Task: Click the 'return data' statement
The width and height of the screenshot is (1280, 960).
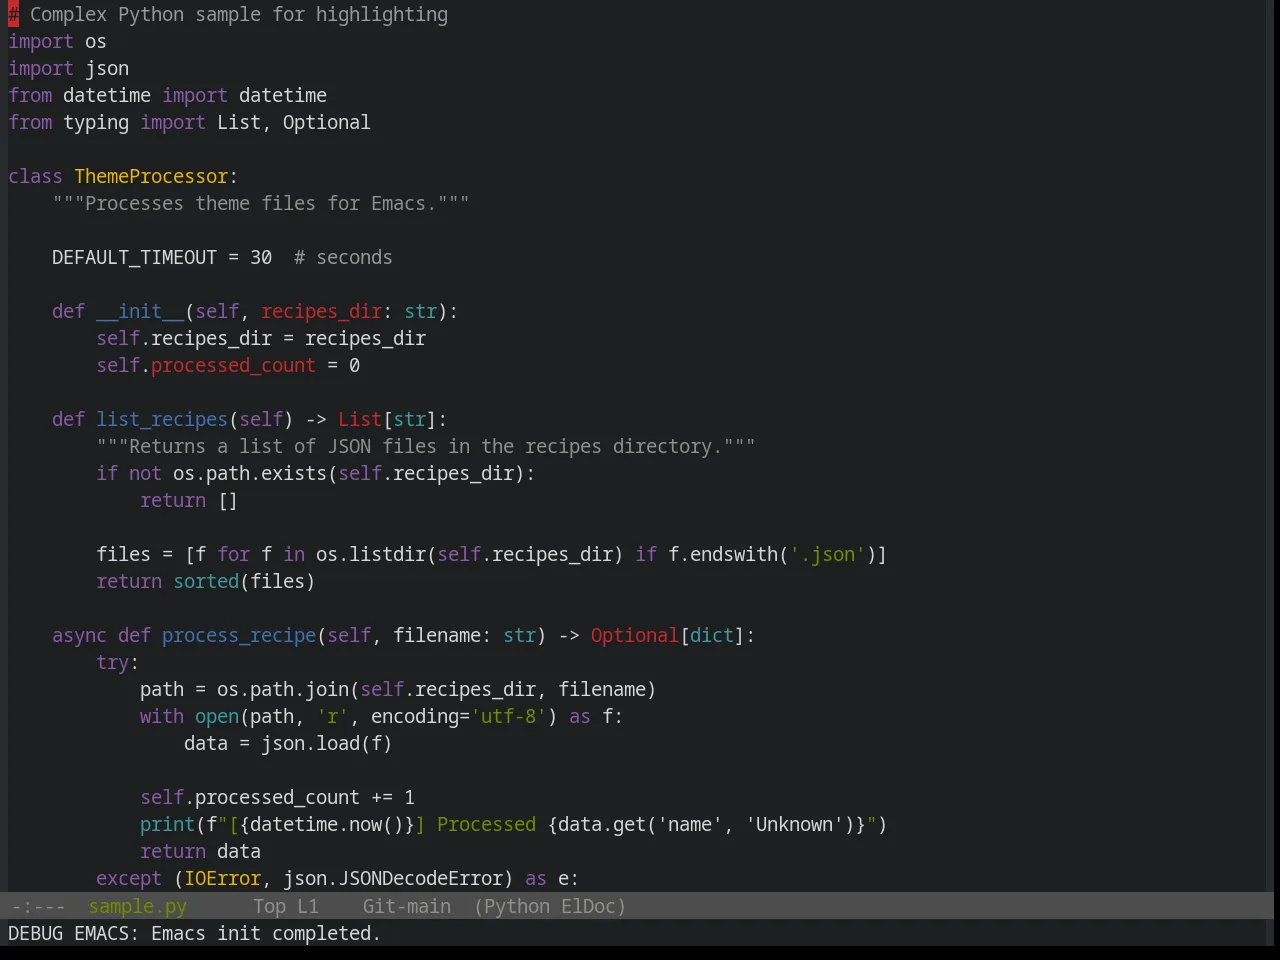Action: tap(200, 851)
